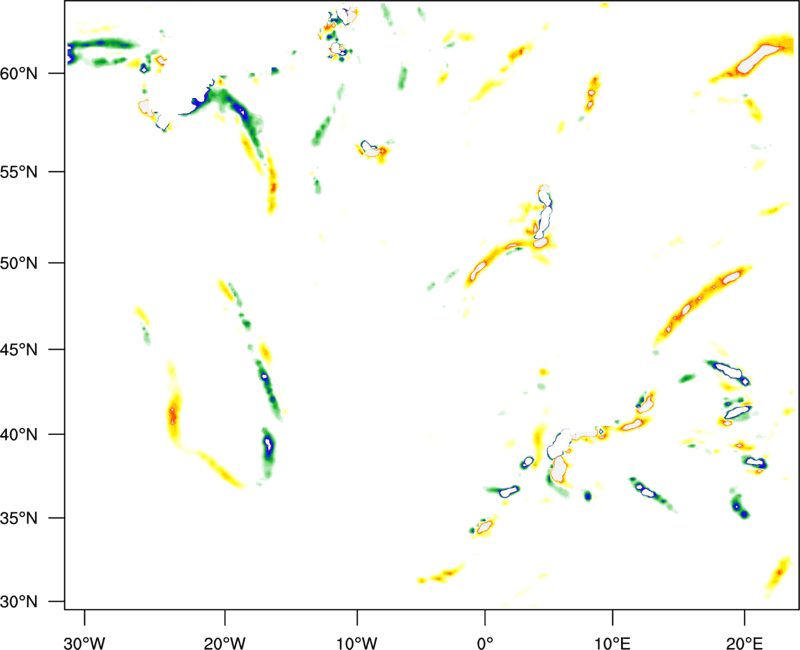This screenshot has height=650, width=800.
Task: Click the 0° longitude label
Action: 485,643
